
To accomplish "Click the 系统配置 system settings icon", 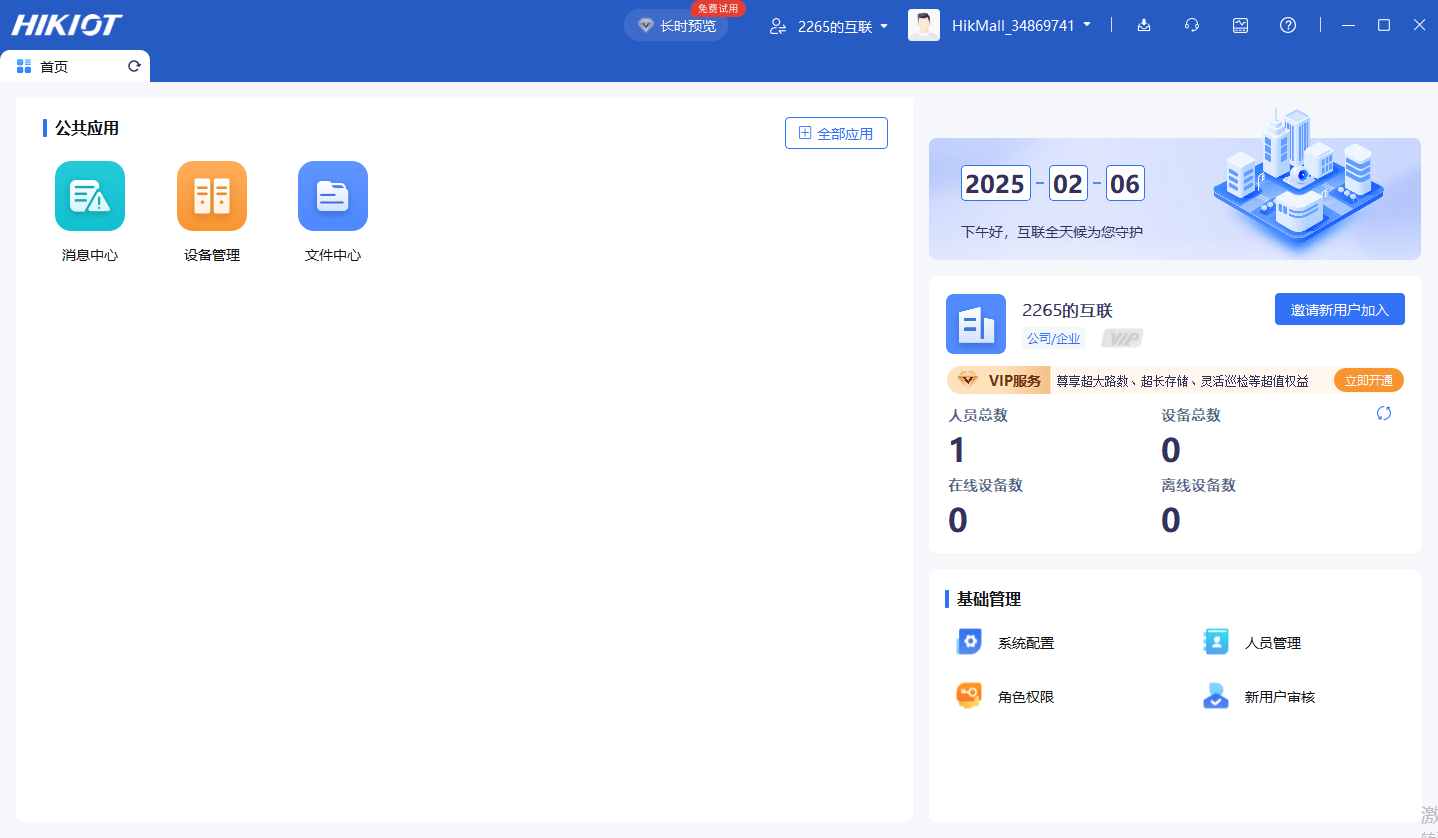I will 969,642.
